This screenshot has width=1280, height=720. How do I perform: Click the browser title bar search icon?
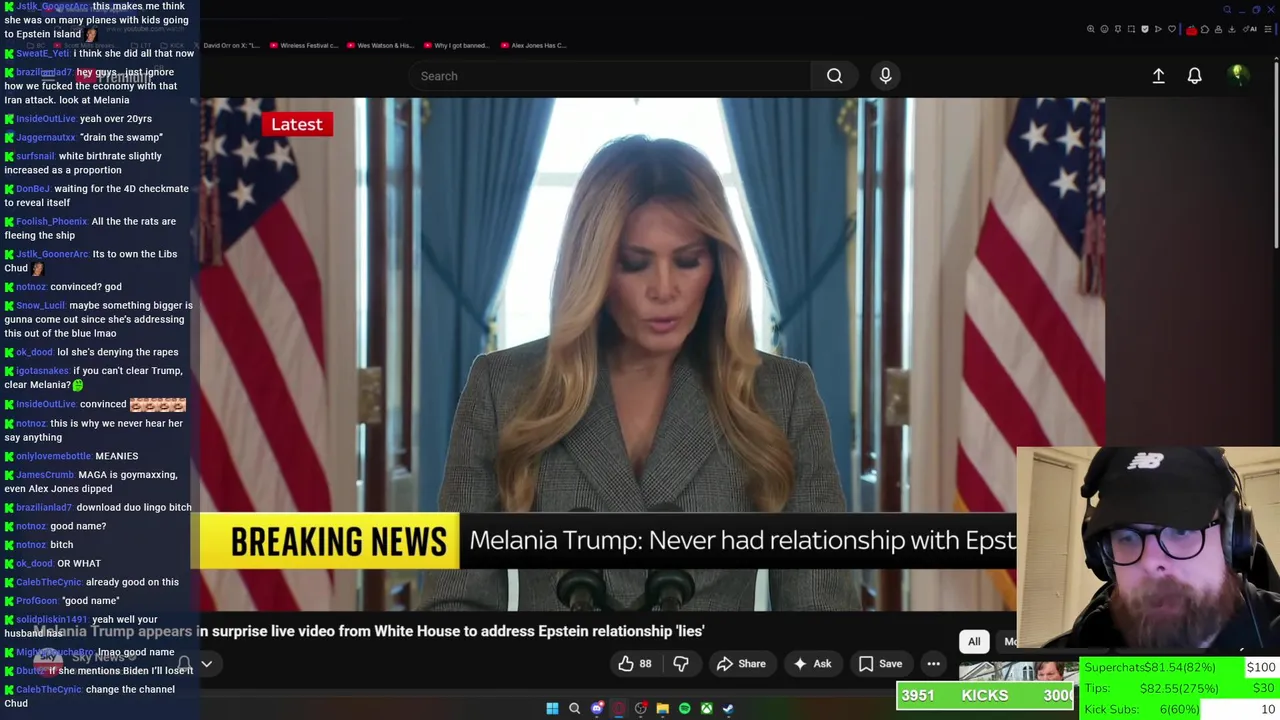1227,10
